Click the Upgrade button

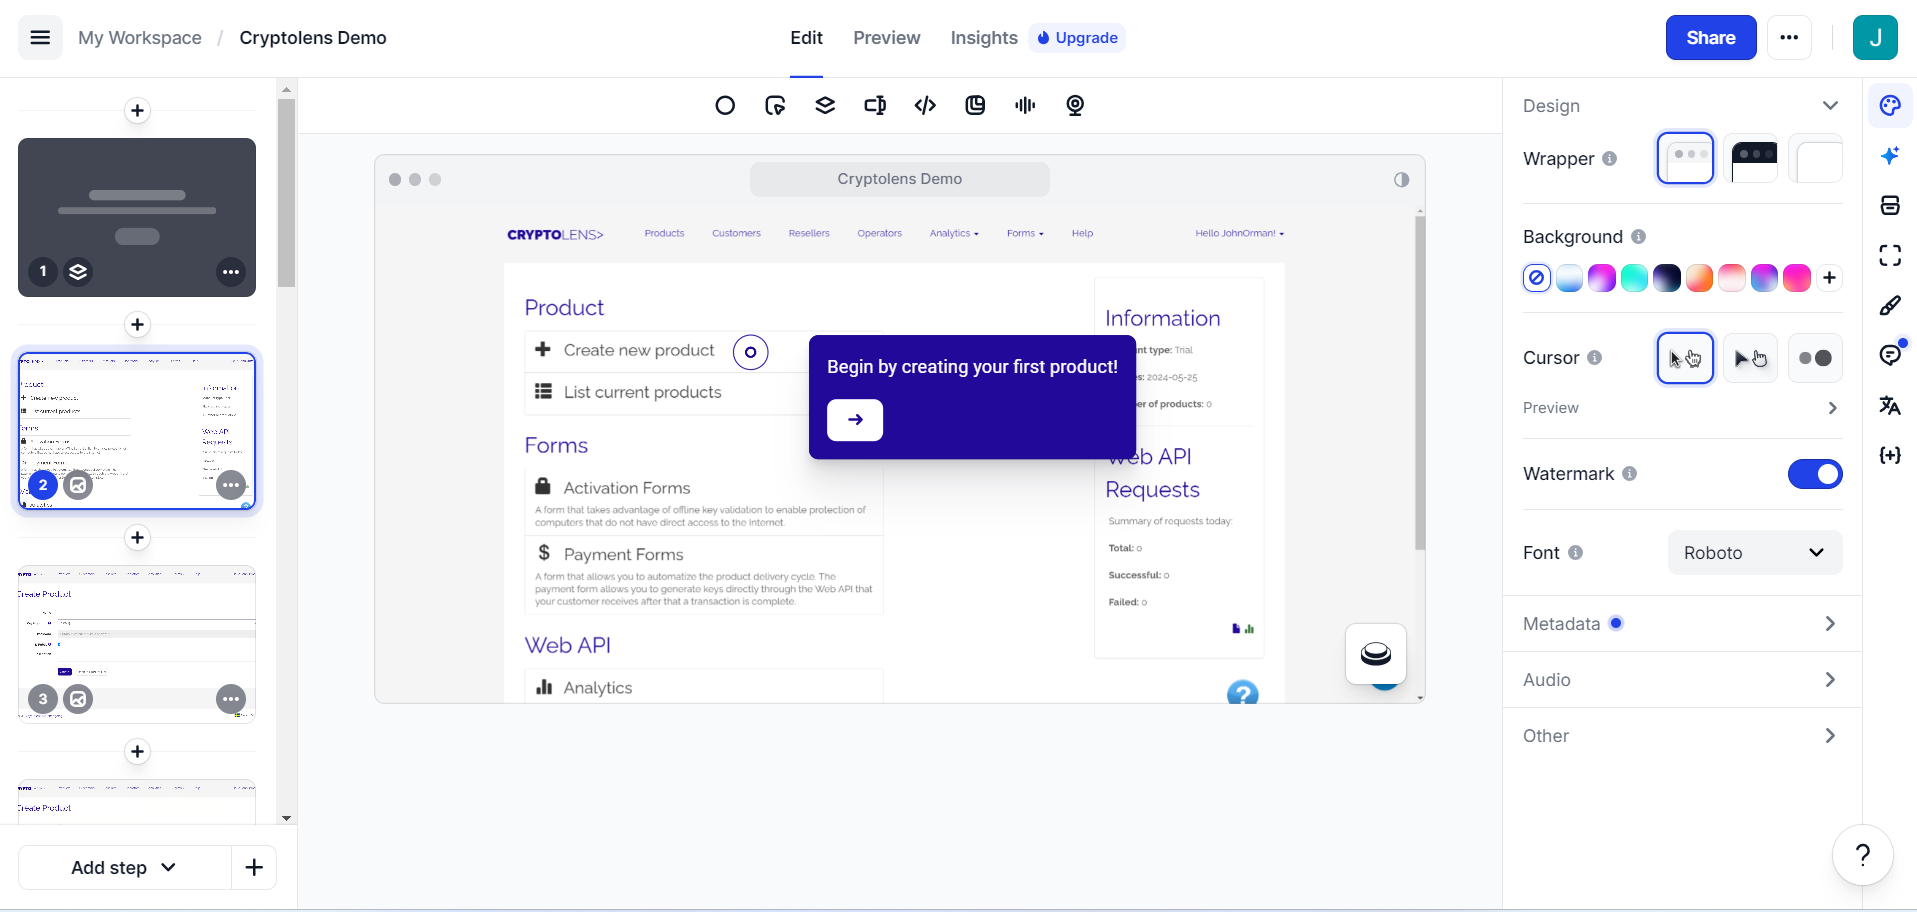[x=1077, y=38]
